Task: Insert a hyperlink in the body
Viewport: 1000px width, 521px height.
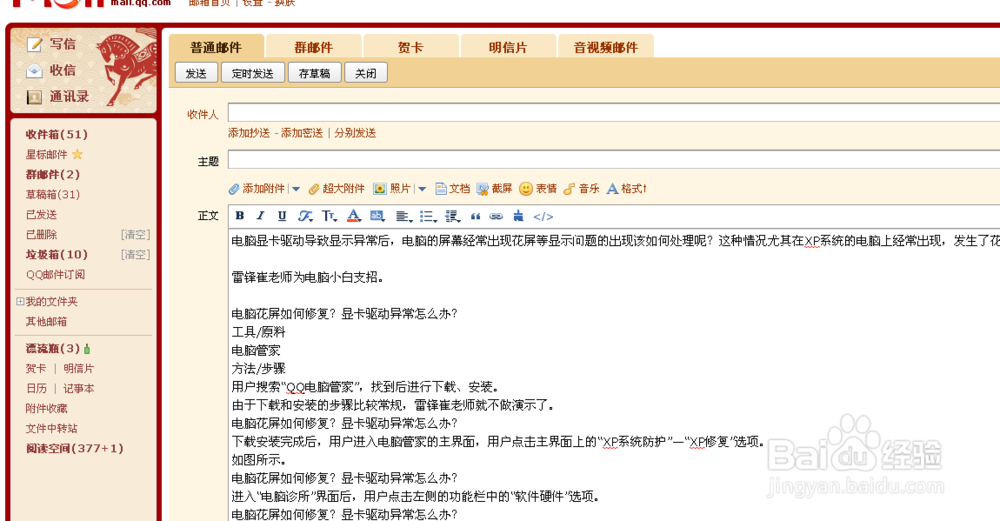Action: tap(496, 217)
